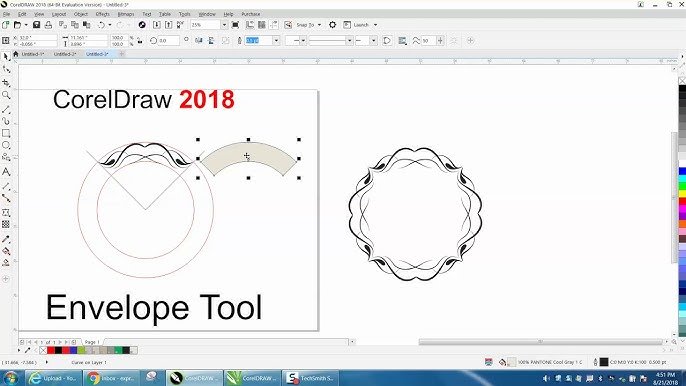
Task: Click Mirror horizontally icon
Action: [x=199, y=41]
